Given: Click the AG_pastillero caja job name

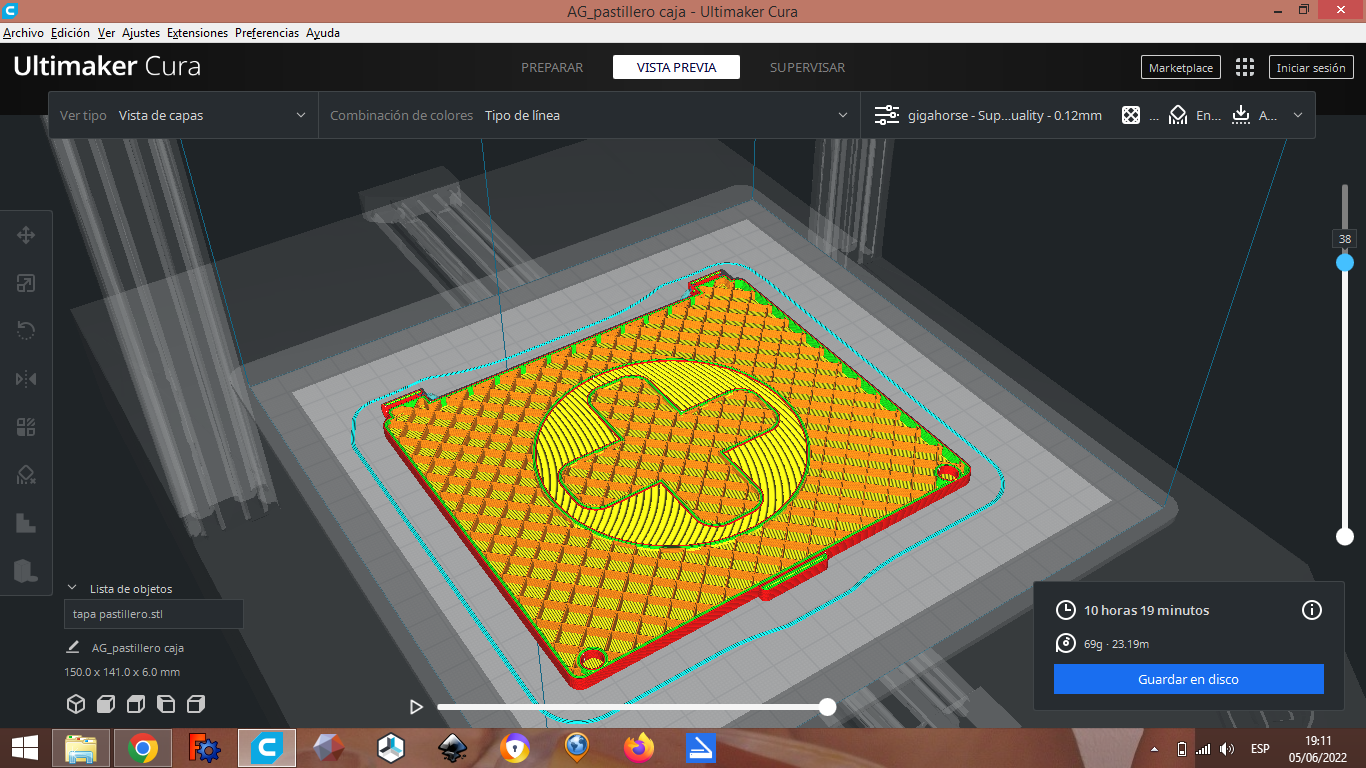Looking at the screenshot, I should pyautogui.click(x=138, y=648).
